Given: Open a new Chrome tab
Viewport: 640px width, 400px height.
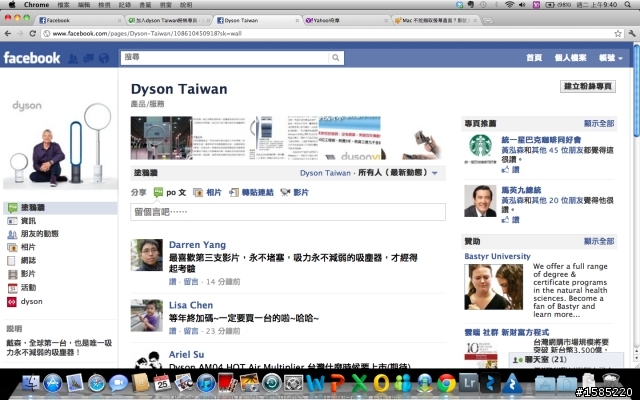Looking at the screenshot, I should pos(488,20).
